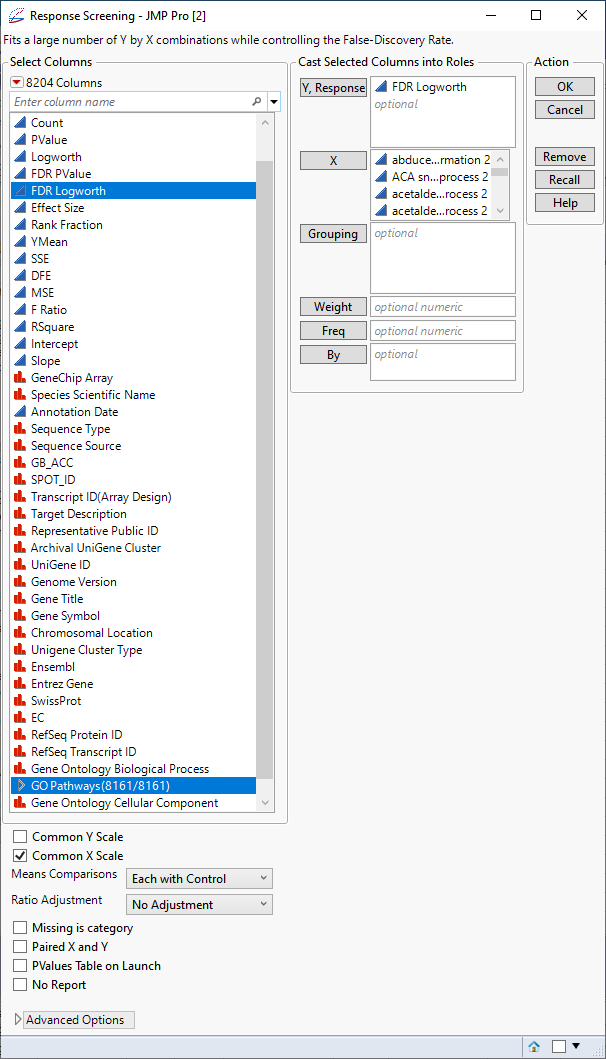Image resolution: width=606 pixels, height=1059 pixels.
Task: Open the status bar dropdown arrow
Action: (576, 1045)
